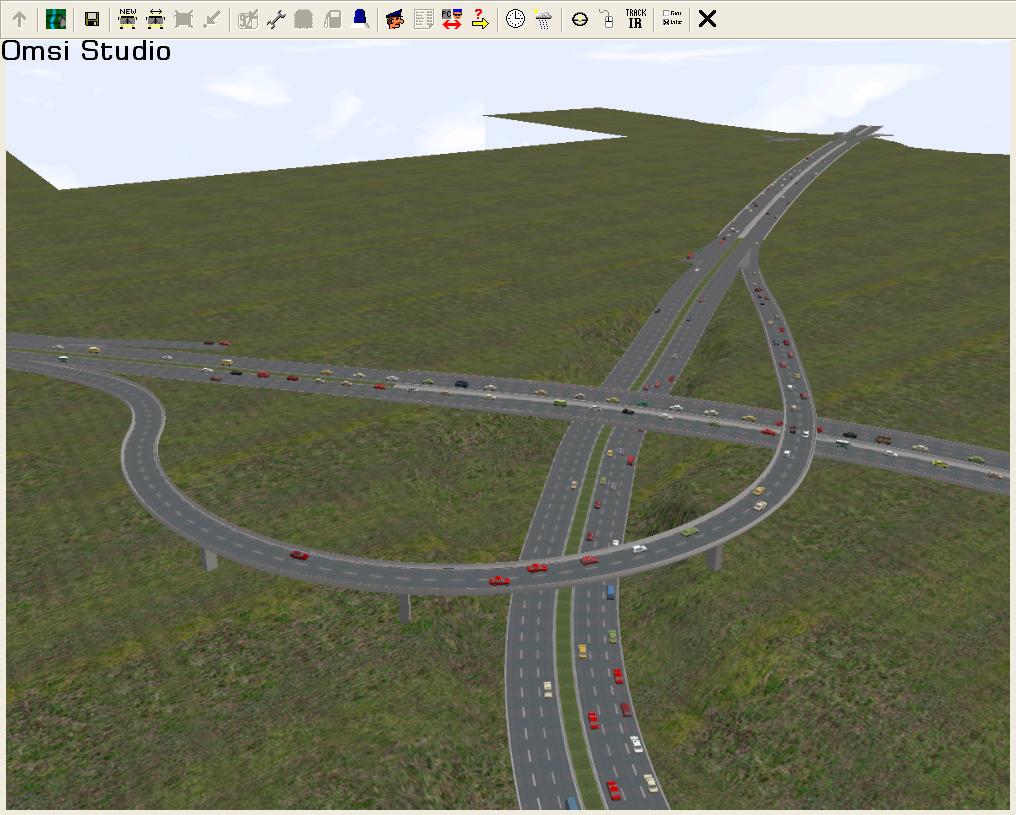Click the grayed bus frame icon
1016x815 pixels.
pyautogui.click(x=184, y=19)
